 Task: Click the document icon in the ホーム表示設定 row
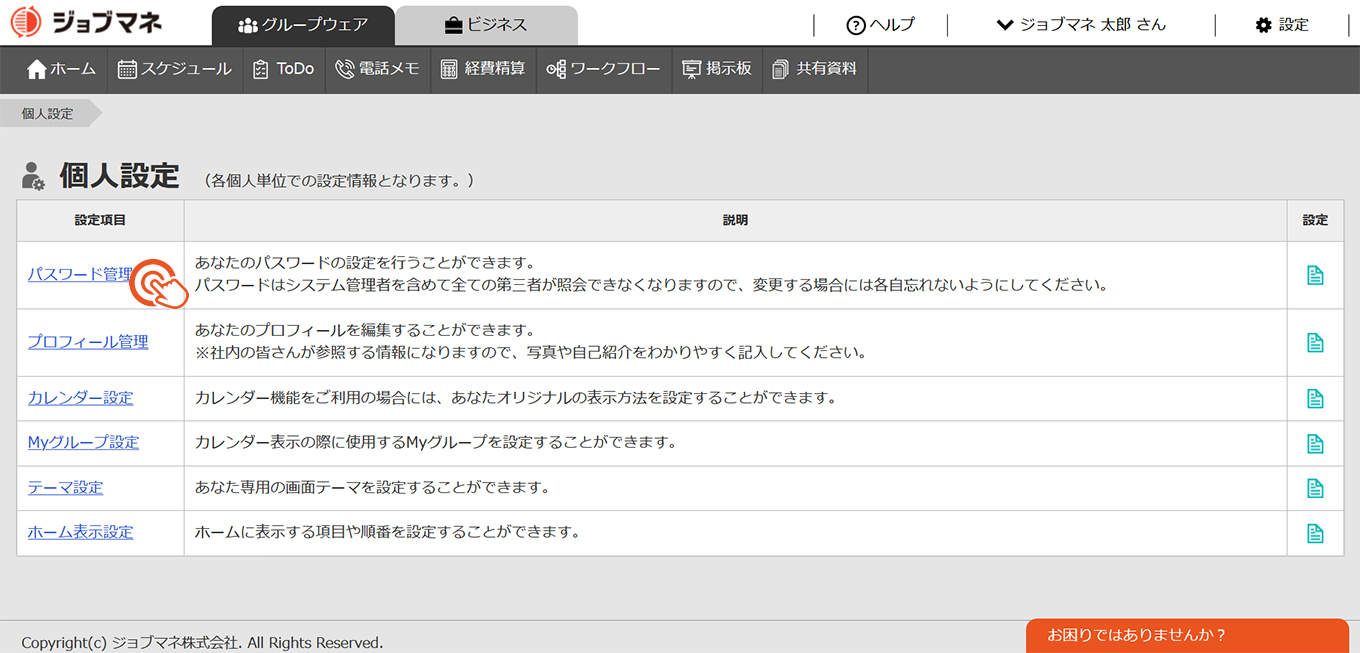coord(1315,534)
